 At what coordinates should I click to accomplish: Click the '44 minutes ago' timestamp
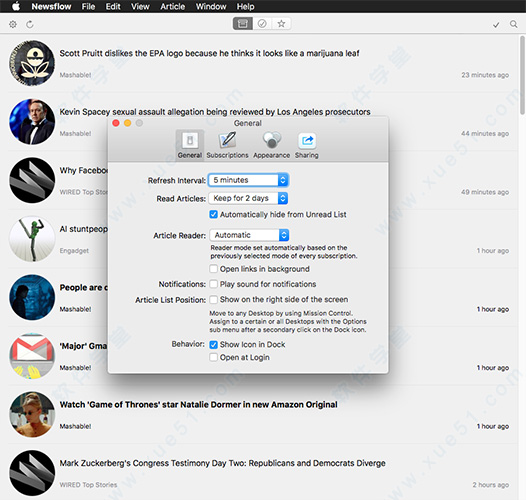point(485,134)
